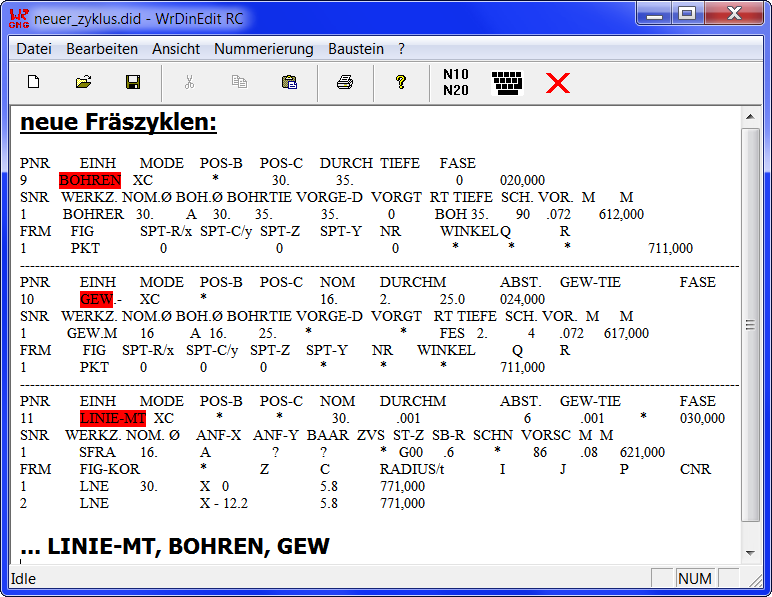Viewport: 772px width, 597px height.
Task: Open the Bearbeiten menu
Action: (102, 49)
